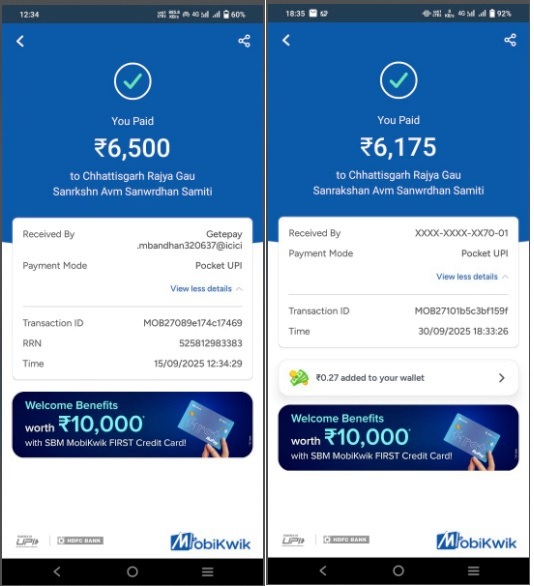Share the ₹6,175 payment receipt
Viewport: 534px width, 586px height.
510,40
